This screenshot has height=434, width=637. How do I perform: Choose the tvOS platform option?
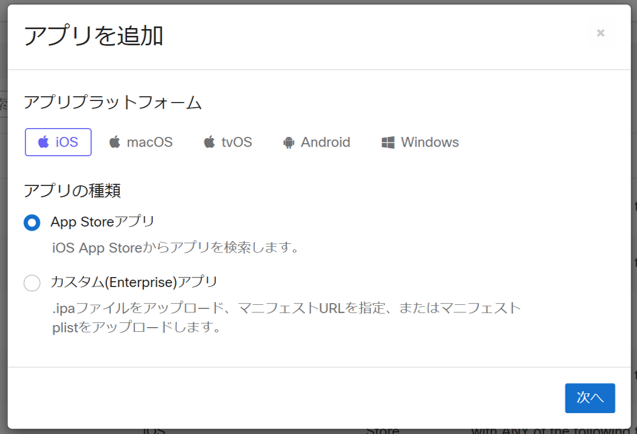click(228, 142)
